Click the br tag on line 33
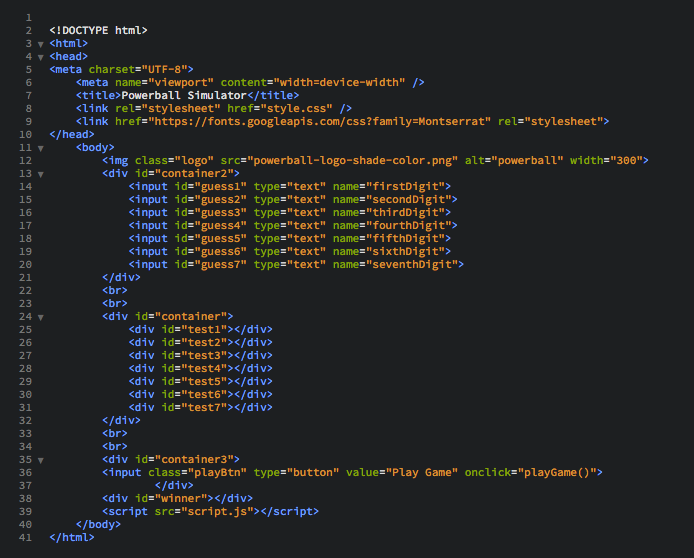Screen dimensions: 694x558 coord(115,434)
